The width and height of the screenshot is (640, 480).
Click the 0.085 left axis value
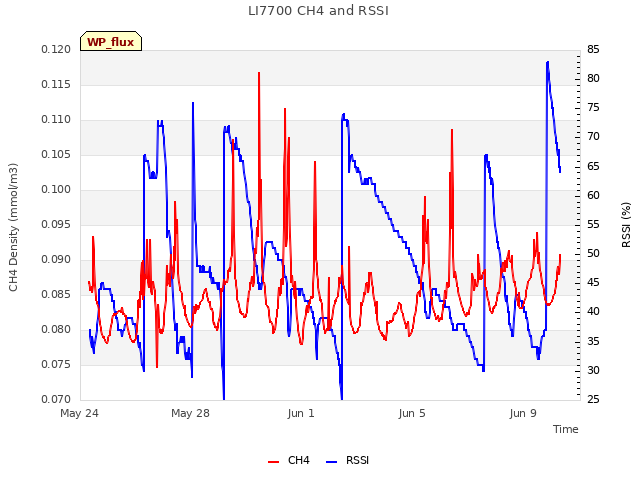point(56,294)
